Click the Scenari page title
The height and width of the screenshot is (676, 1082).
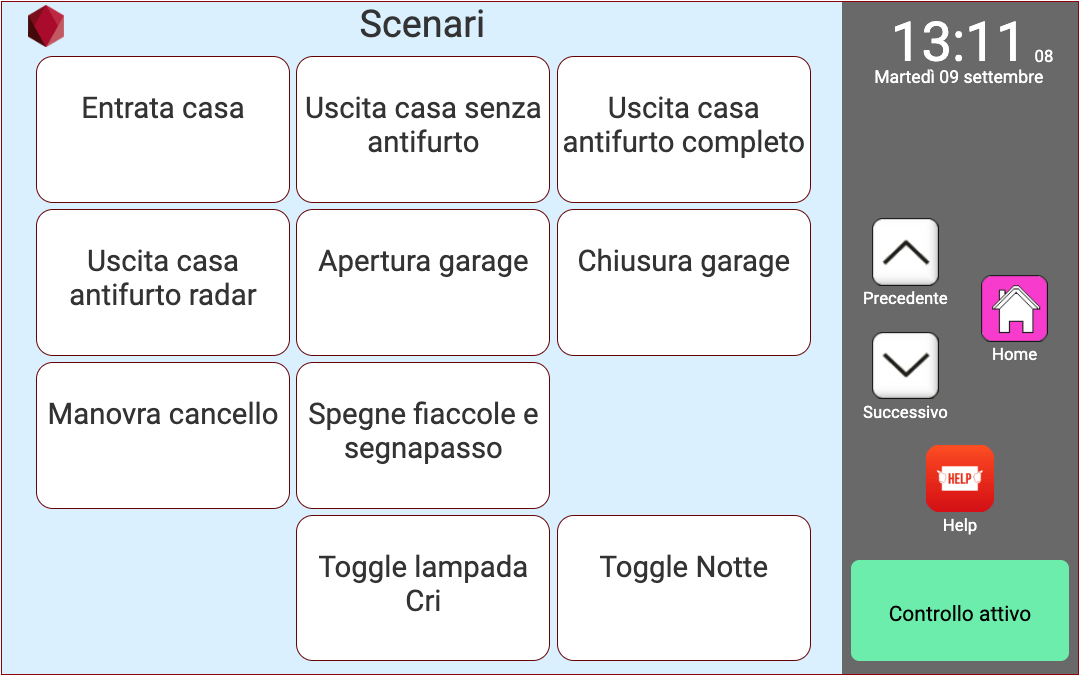422,24
